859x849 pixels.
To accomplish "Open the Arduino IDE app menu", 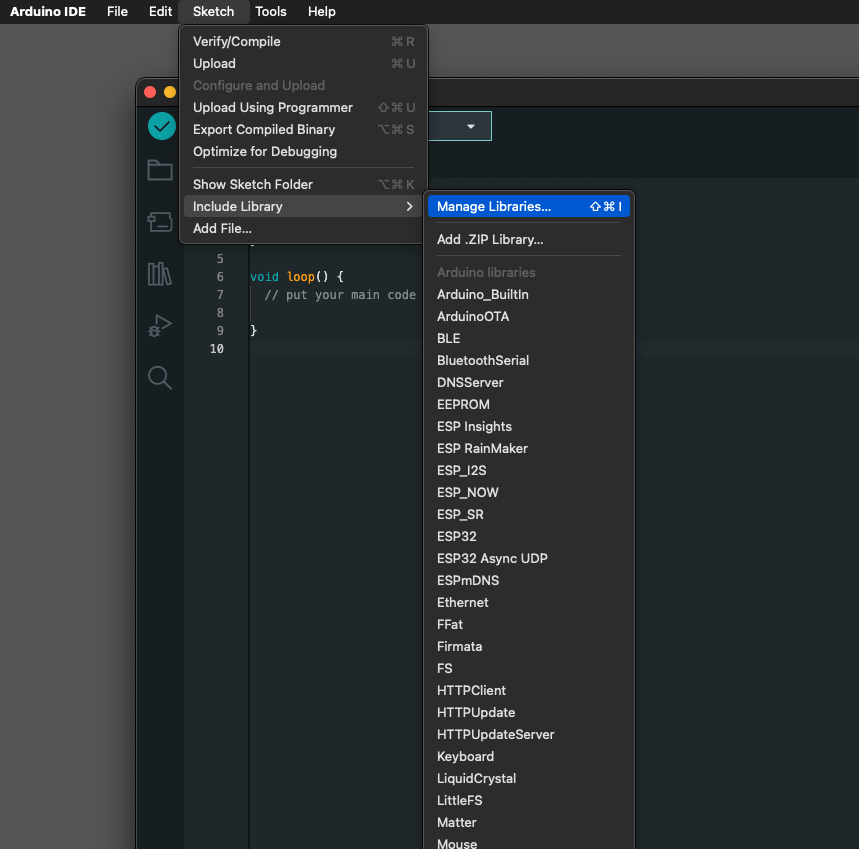I will tap(48, 12).
